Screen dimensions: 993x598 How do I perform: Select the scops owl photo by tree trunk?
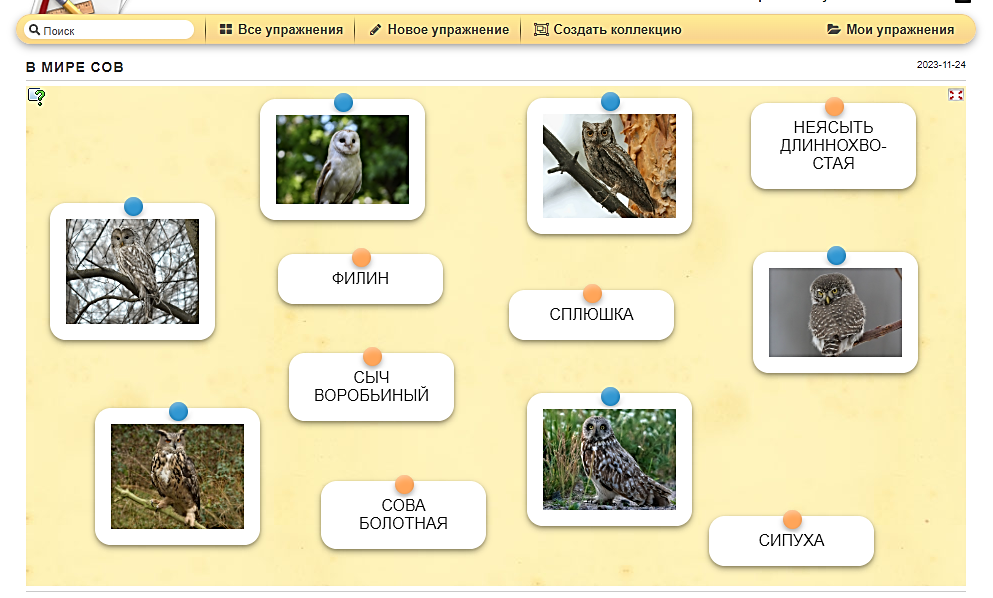pos(609,166)
